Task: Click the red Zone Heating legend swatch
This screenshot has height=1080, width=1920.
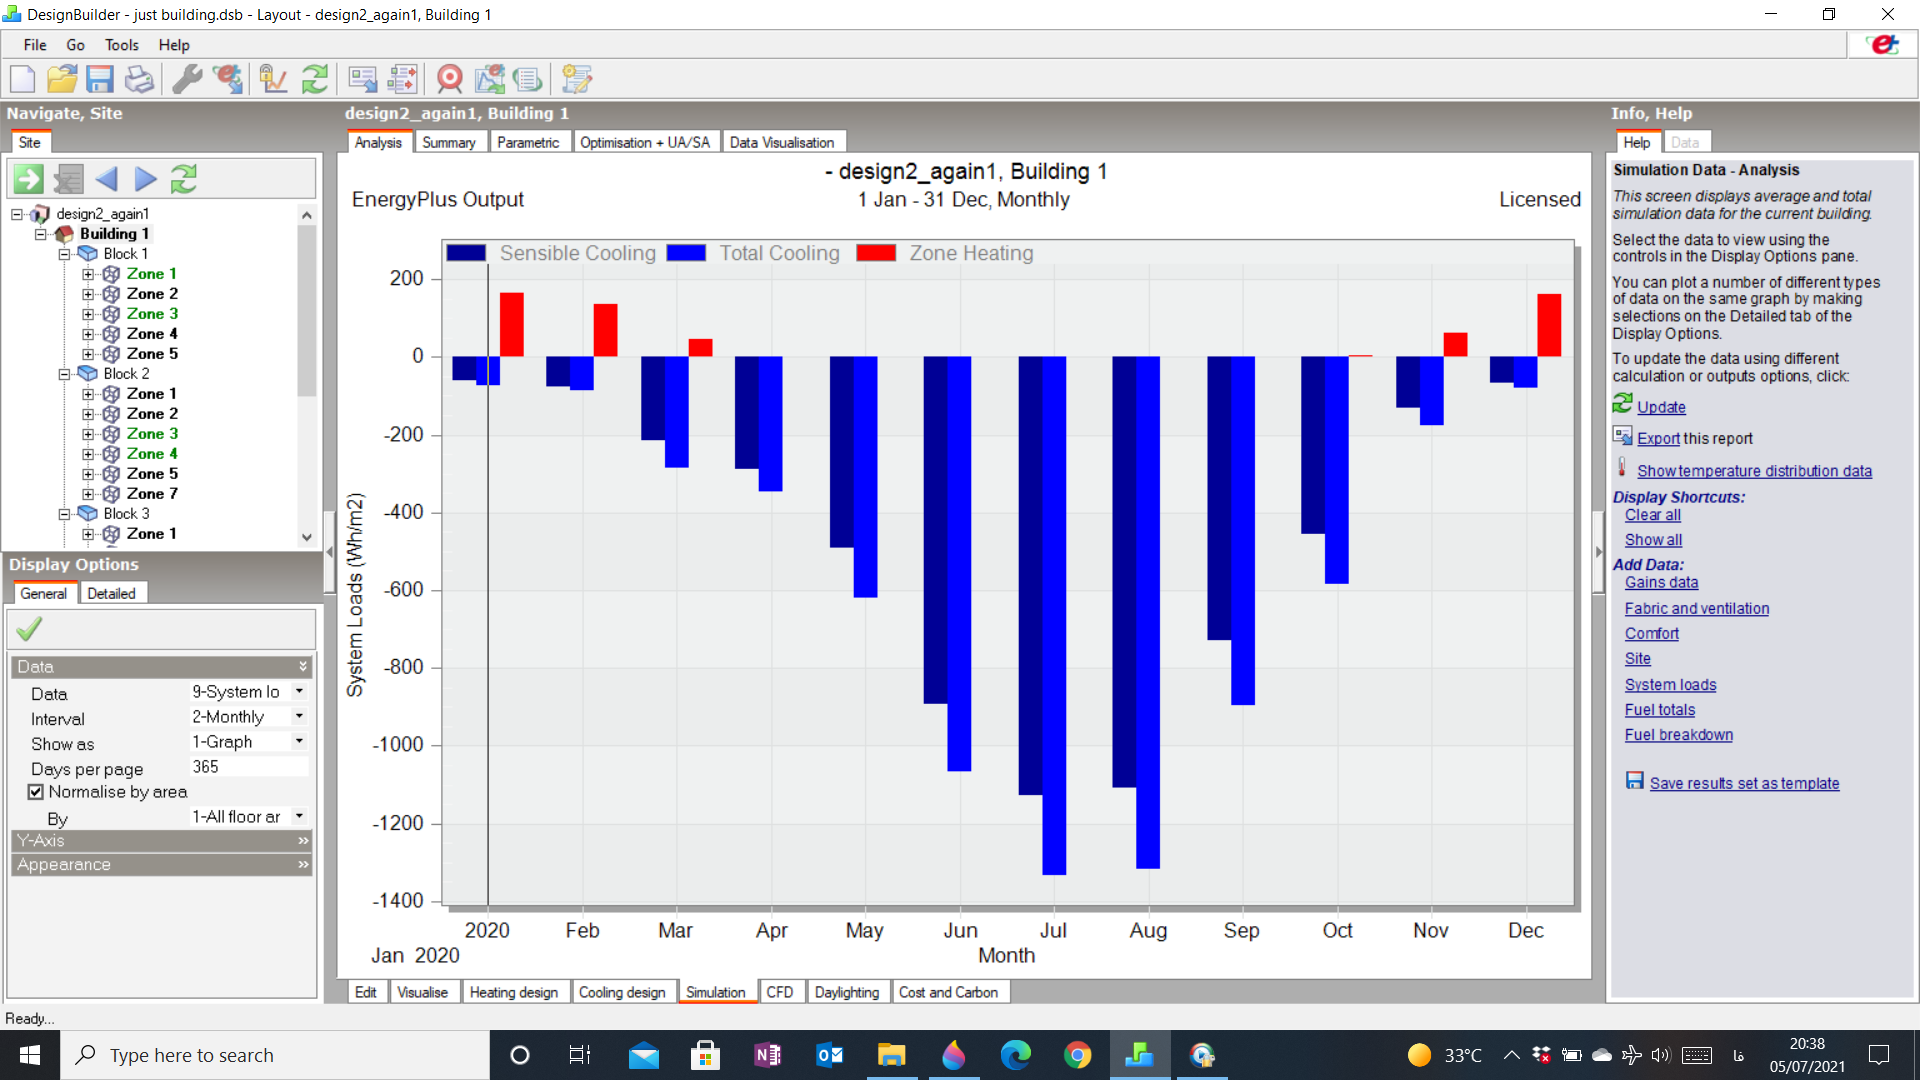Action: coord(876,253)
